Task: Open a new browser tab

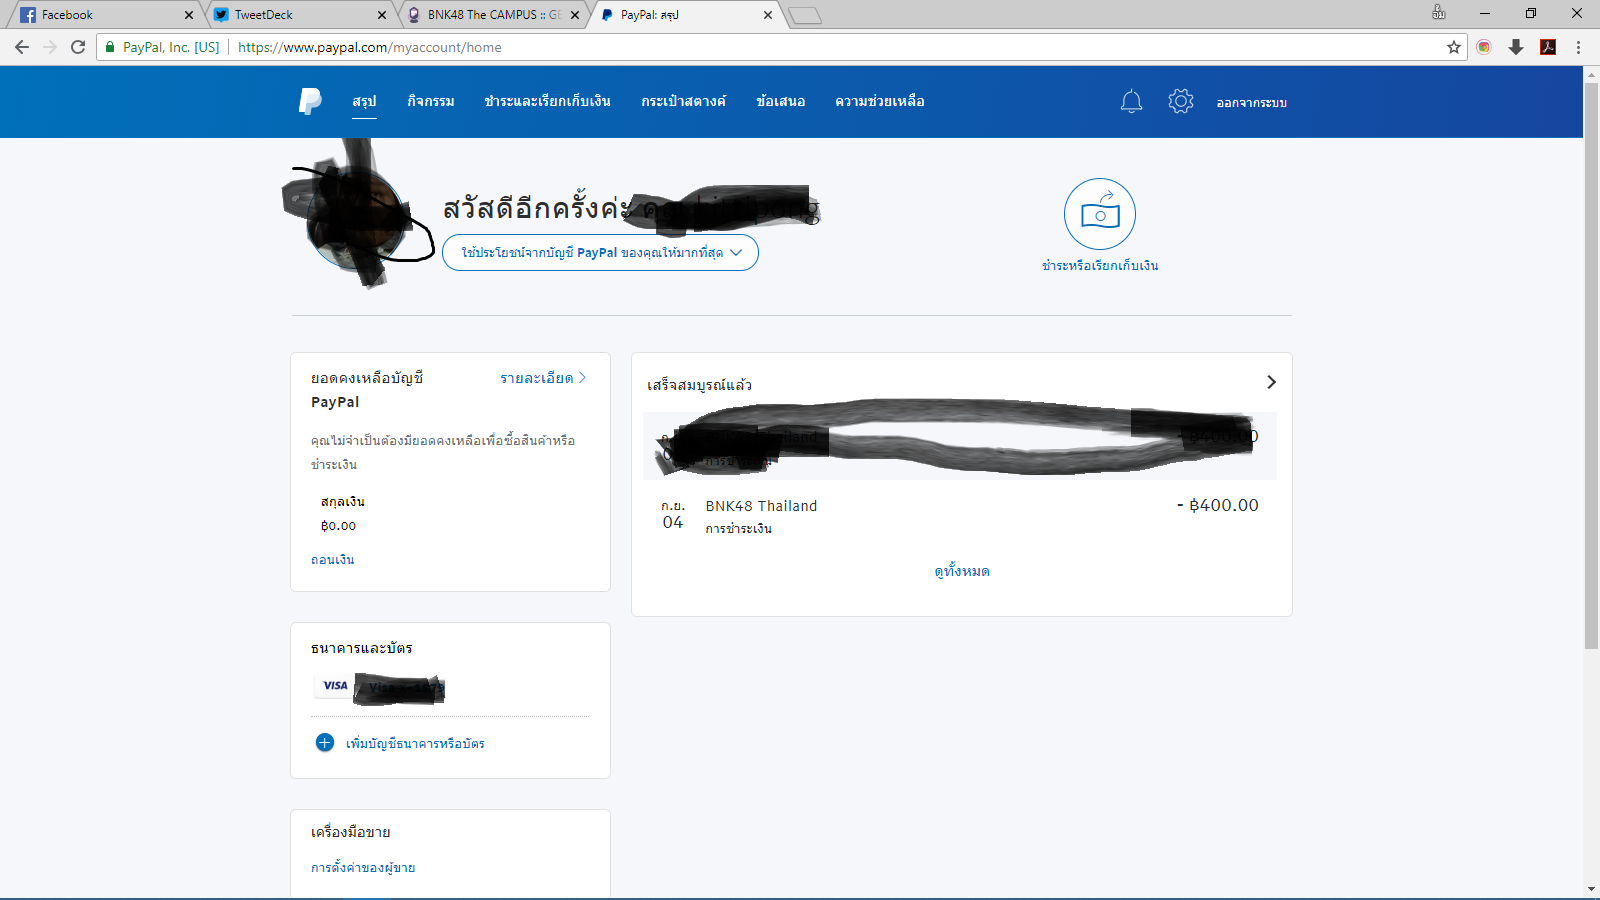Action: pyautogui.click(x=805, y=15)
